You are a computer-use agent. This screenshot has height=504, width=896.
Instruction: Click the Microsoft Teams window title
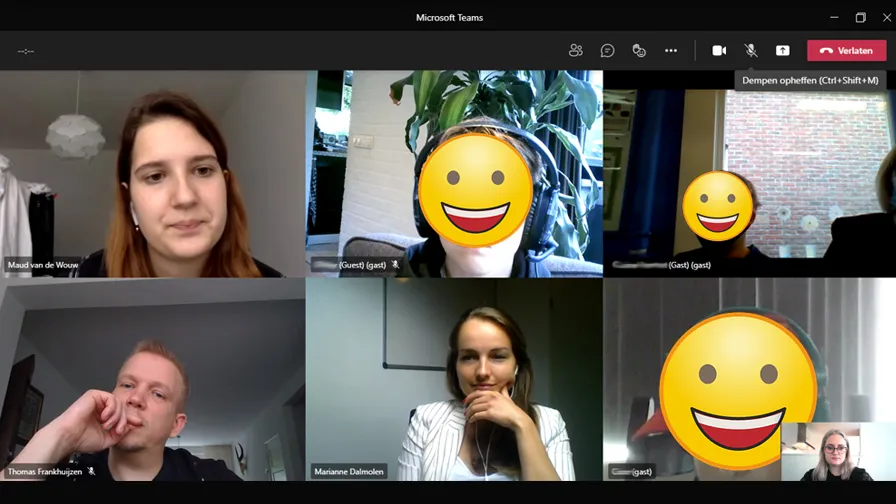(449, 17)
